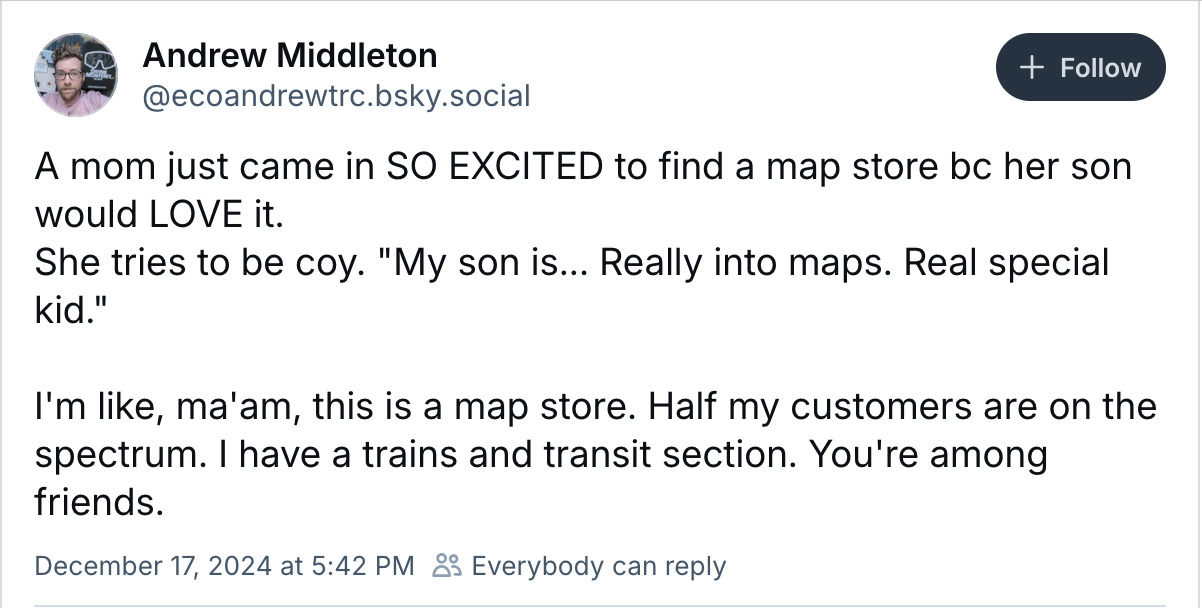Click the group silhouette icon in the footer

446,566
